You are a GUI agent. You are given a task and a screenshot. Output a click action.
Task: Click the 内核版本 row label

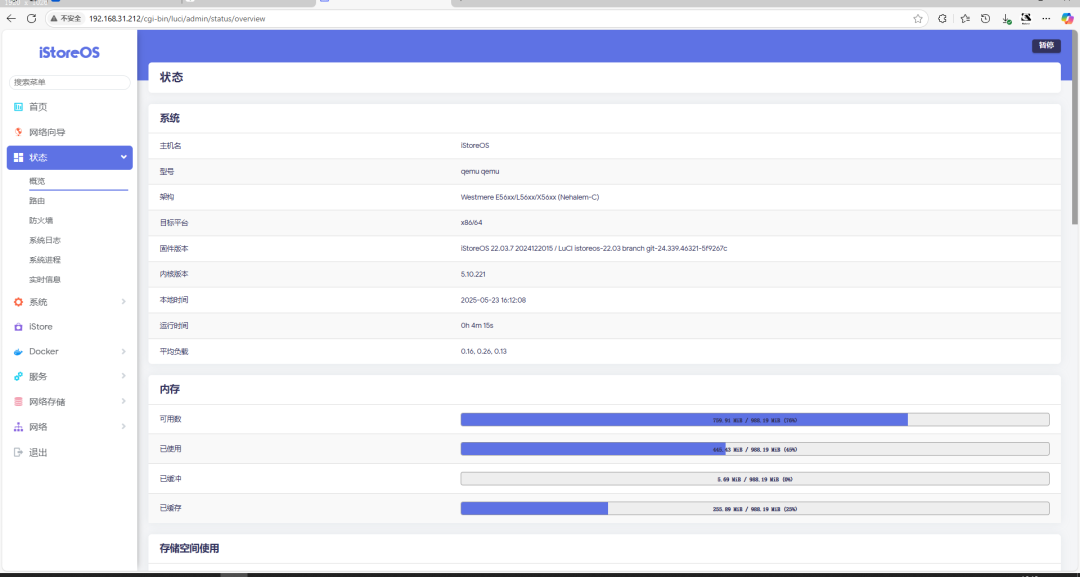coord(174,274)
